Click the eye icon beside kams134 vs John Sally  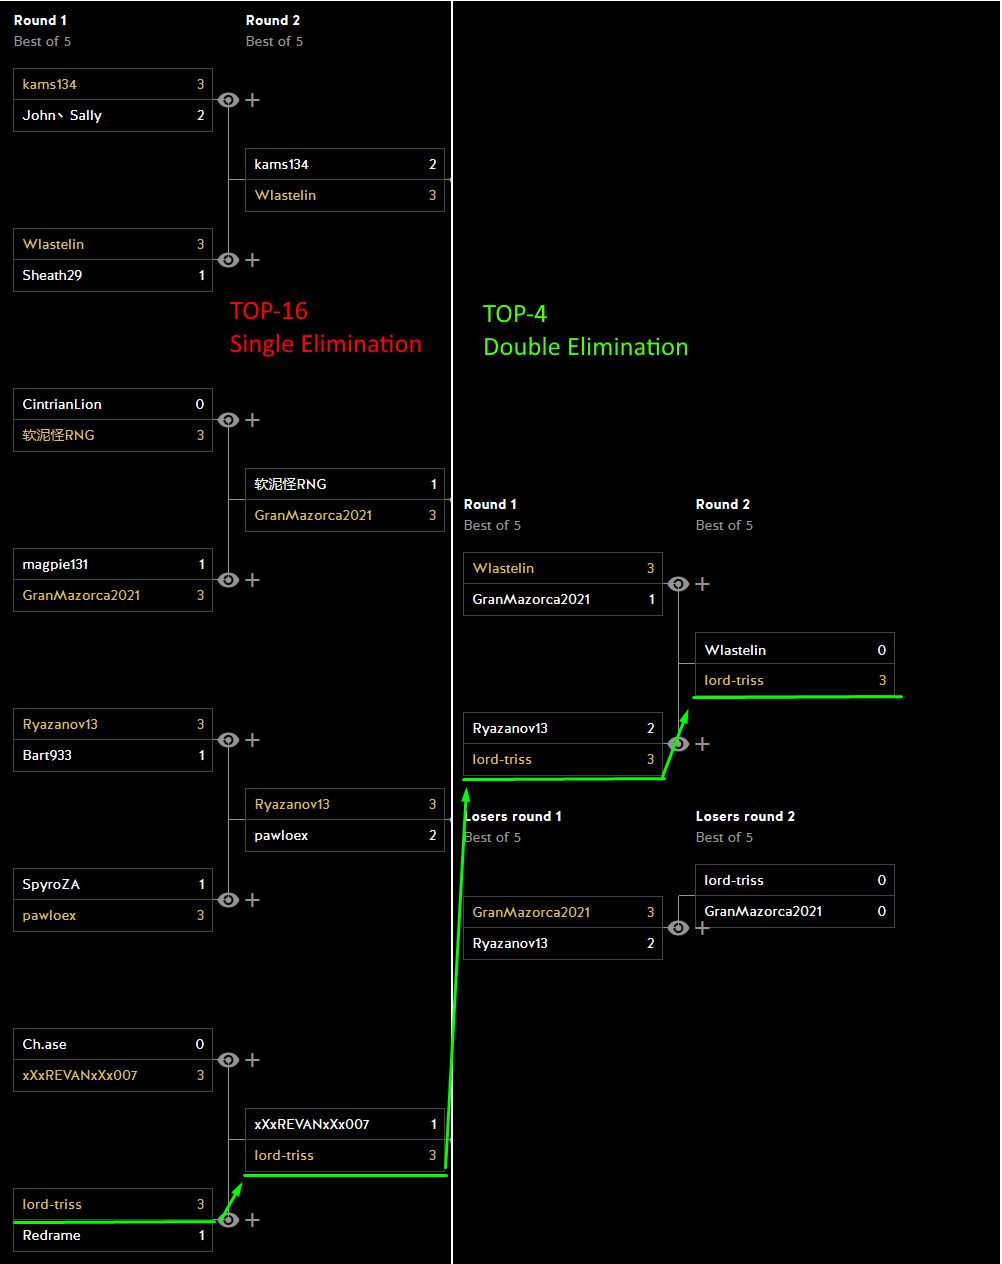[228, 100]
